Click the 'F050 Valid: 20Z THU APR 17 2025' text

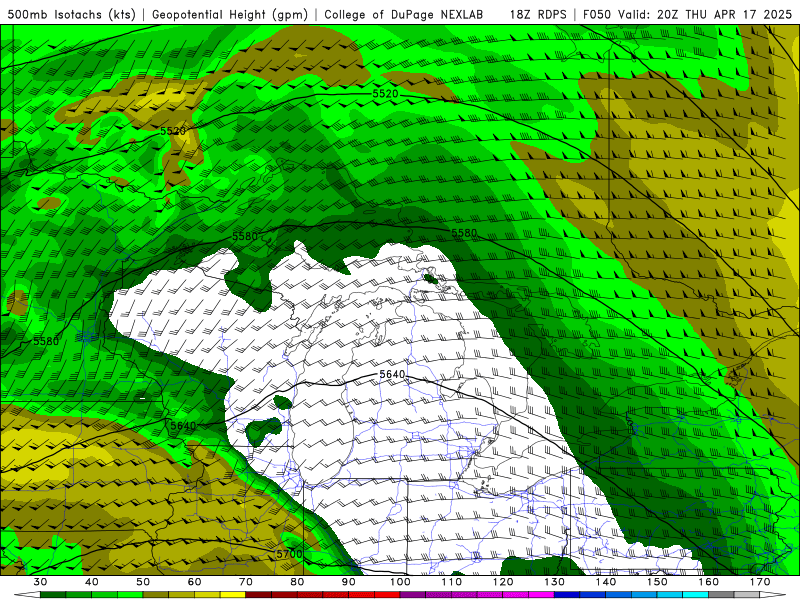[x=687, y=14]
